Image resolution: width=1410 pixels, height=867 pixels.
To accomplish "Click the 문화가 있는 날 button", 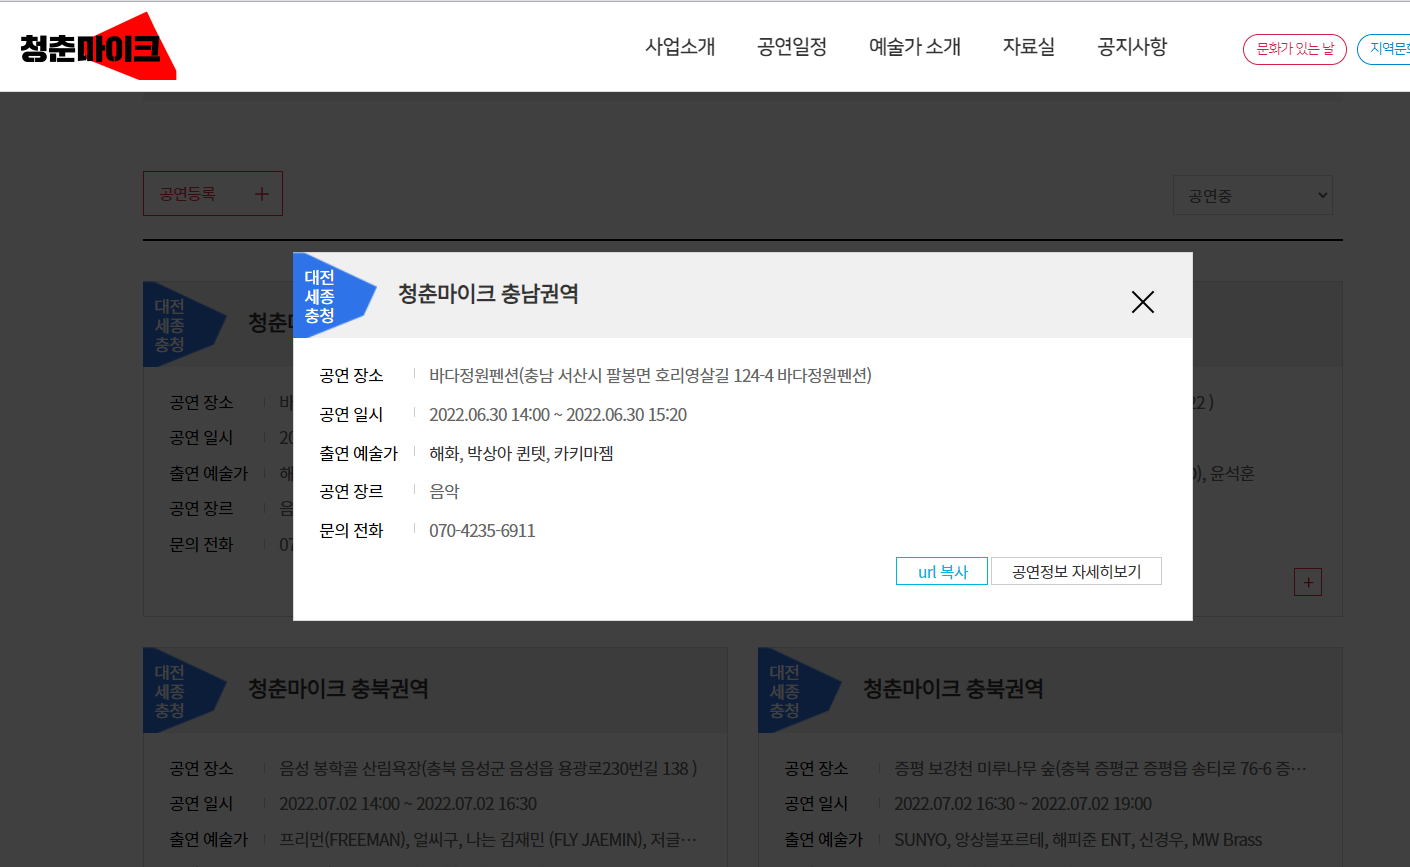I will click(x=1295, y=49).
